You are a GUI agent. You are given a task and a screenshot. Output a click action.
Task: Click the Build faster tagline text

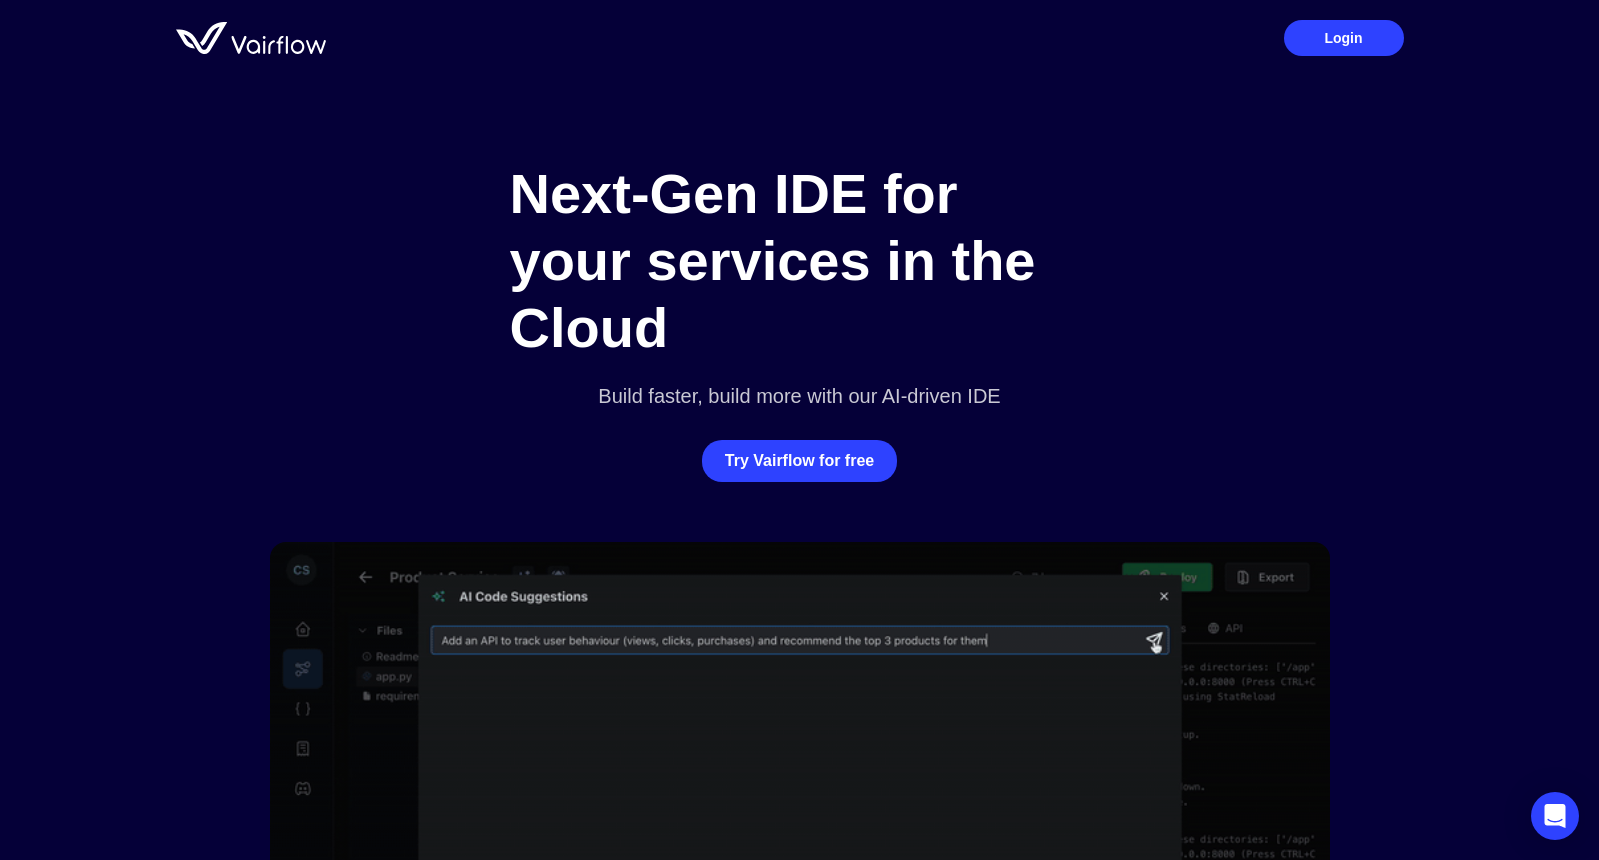(x=799, y=396)
